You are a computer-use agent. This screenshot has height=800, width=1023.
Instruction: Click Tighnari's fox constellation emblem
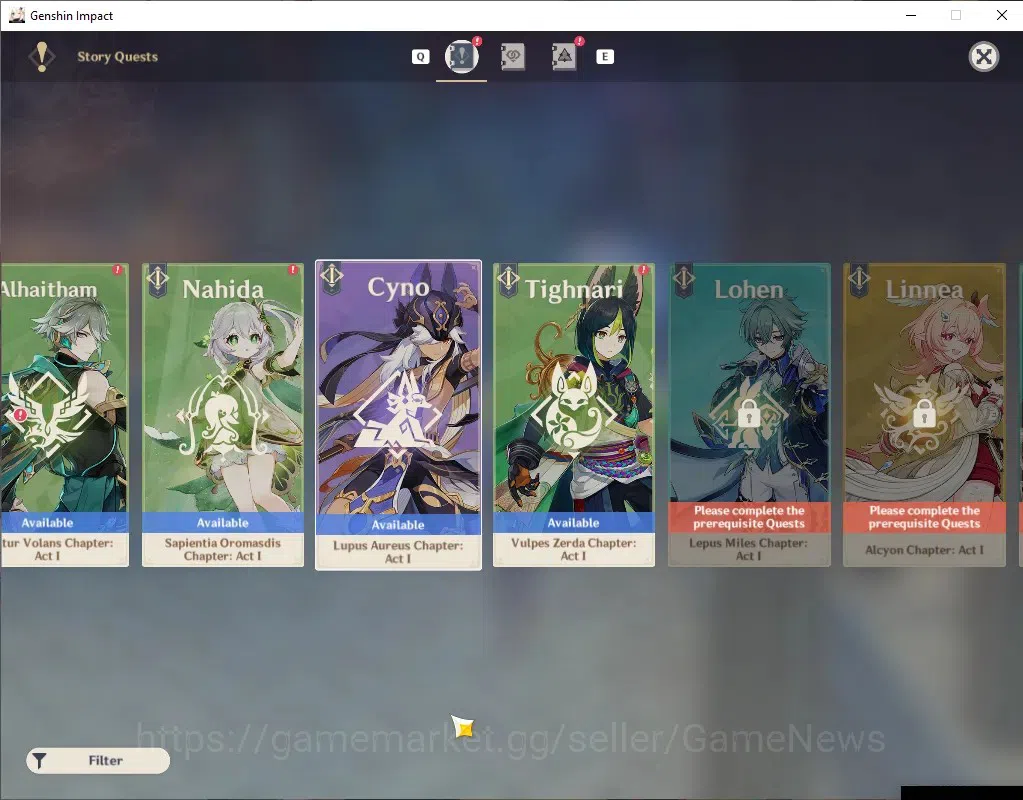(573, 408)
